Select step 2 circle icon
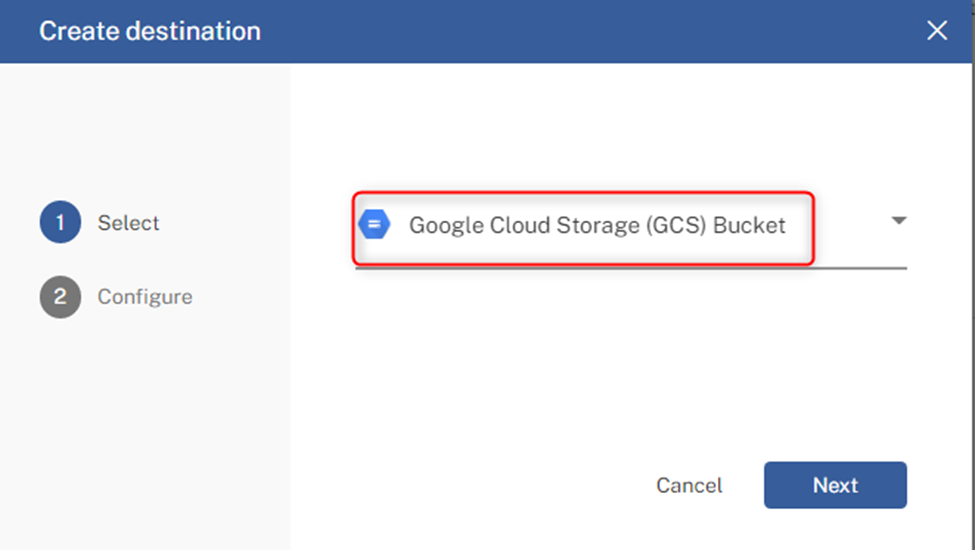Image resolution: width=975 pixels, height=550 pixels. pos(60,297)
